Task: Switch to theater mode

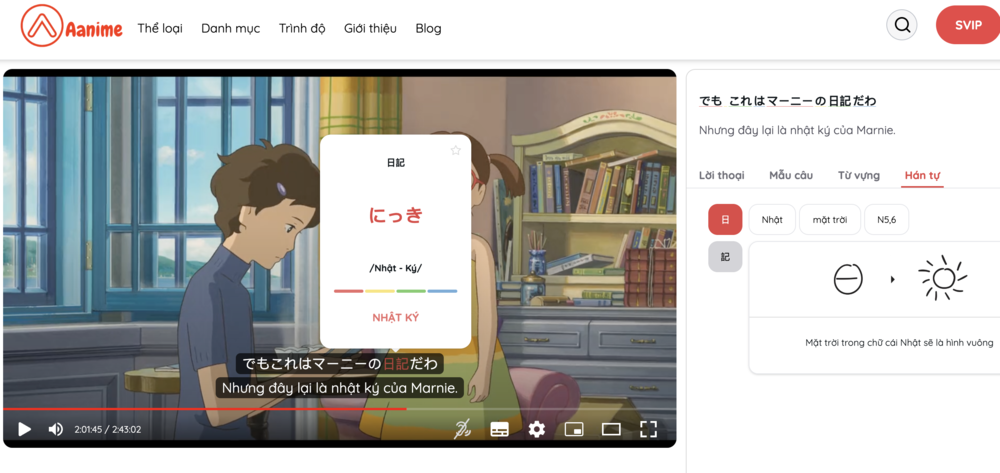Action: coord(611,429)
